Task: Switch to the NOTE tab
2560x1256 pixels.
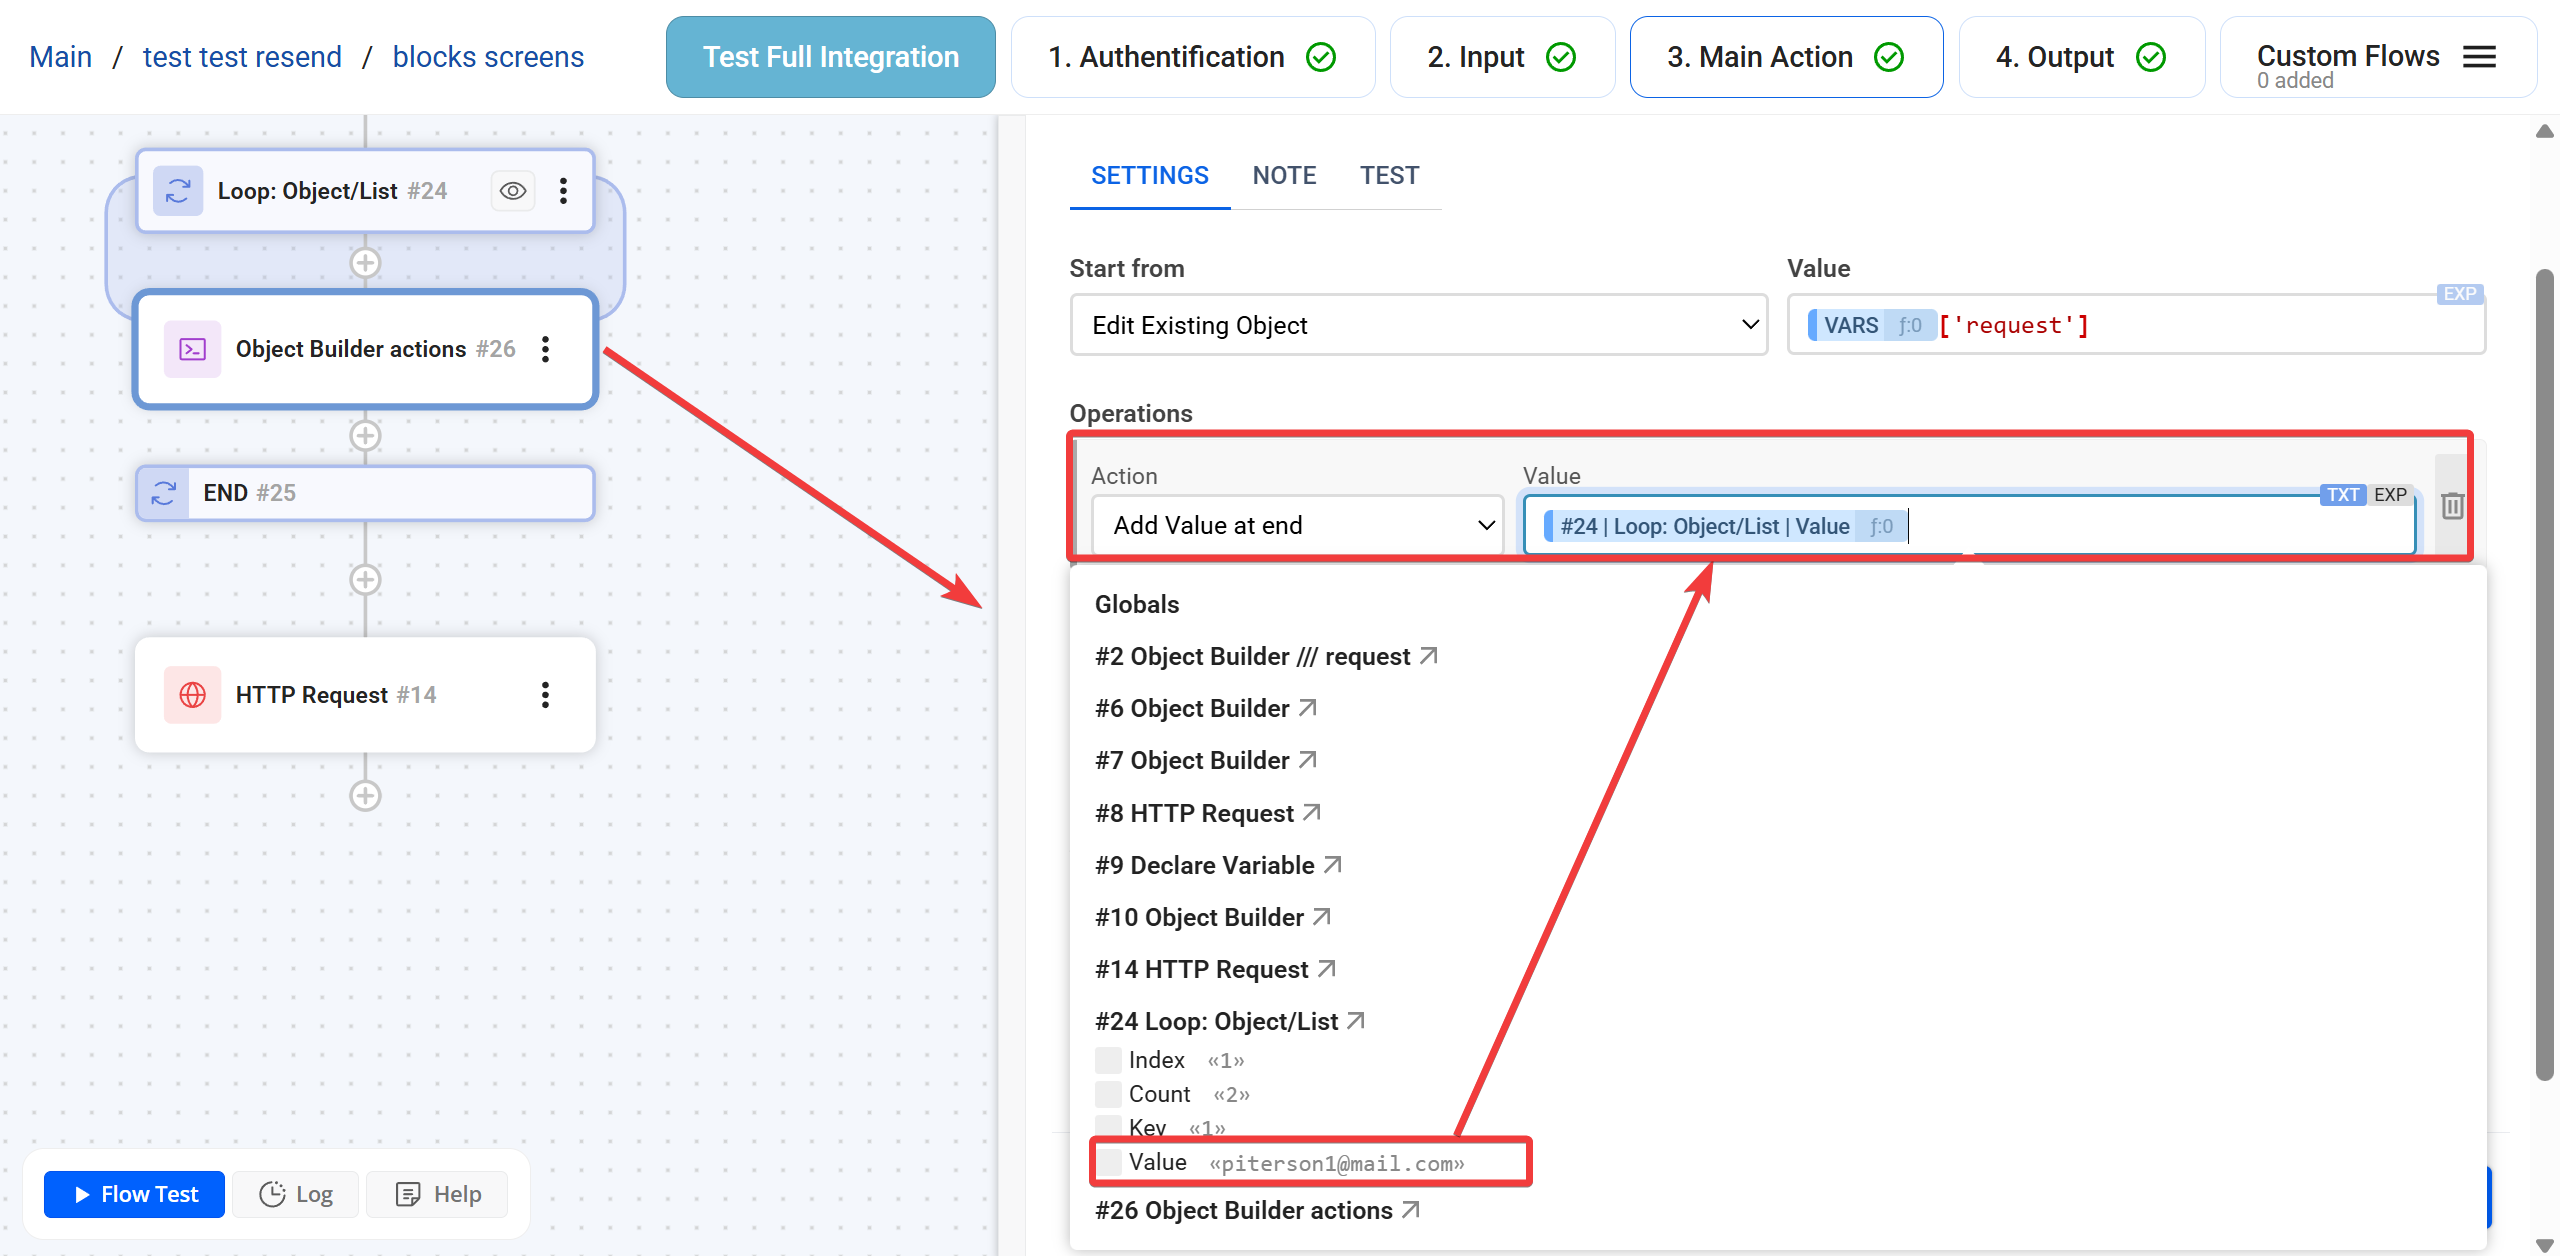Action: [x=1284, y=176]
